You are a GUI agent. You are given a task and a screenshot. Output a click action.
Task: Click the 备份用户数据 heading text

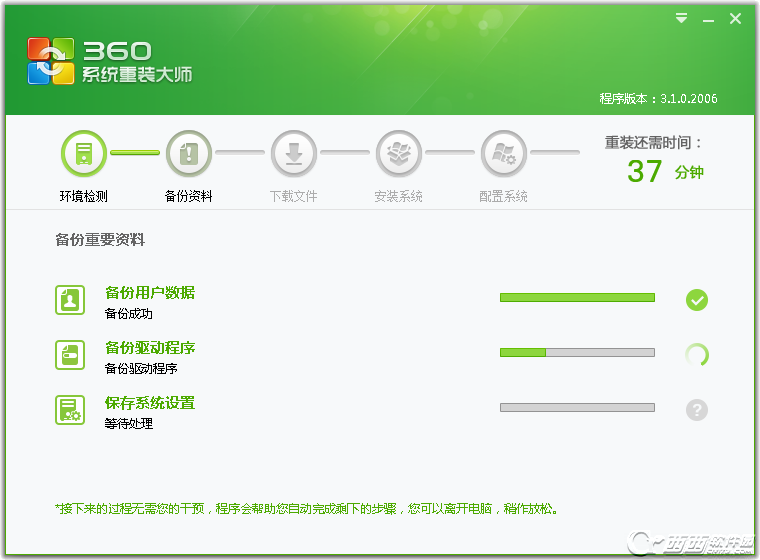click(150, 293)
